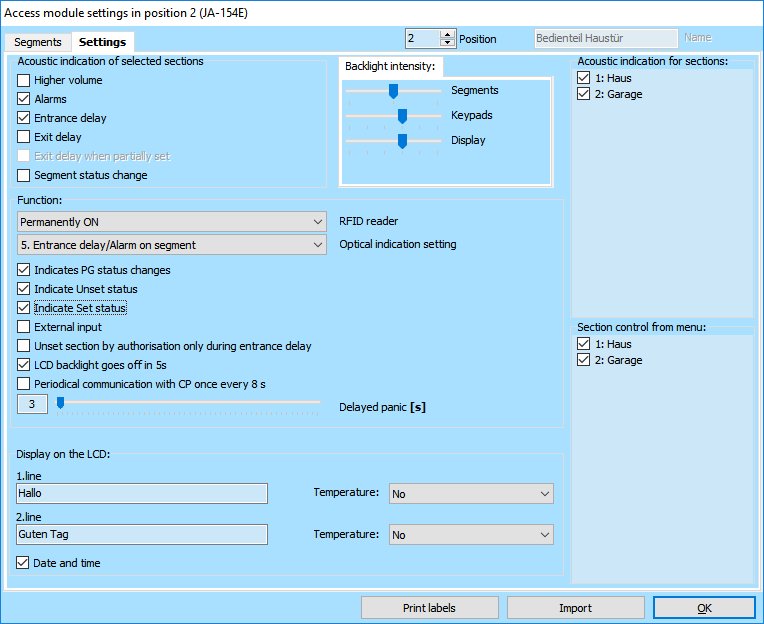
Task: Increase the Position number with up arrow
Action: (447, 33)
